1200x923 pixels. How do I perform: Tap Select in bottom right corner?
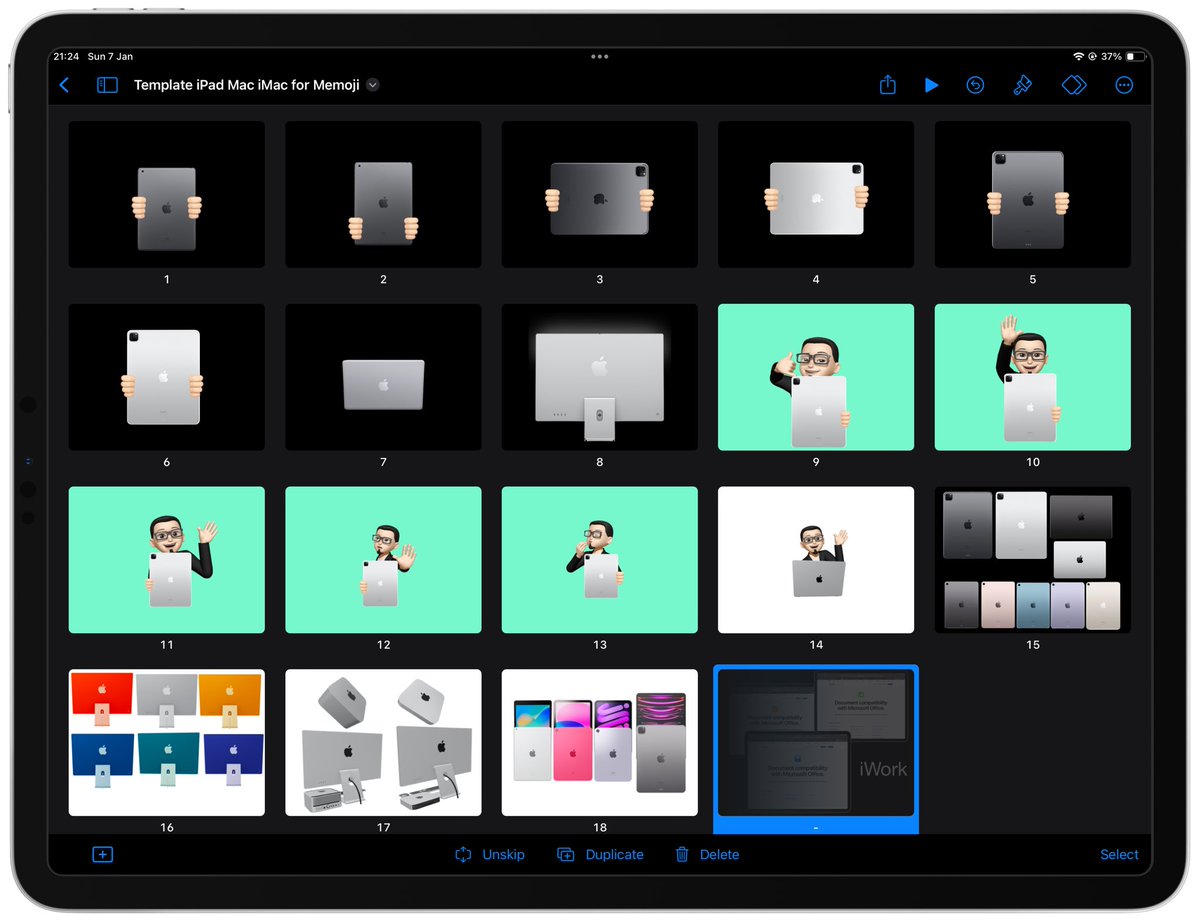pos(1119,854)
